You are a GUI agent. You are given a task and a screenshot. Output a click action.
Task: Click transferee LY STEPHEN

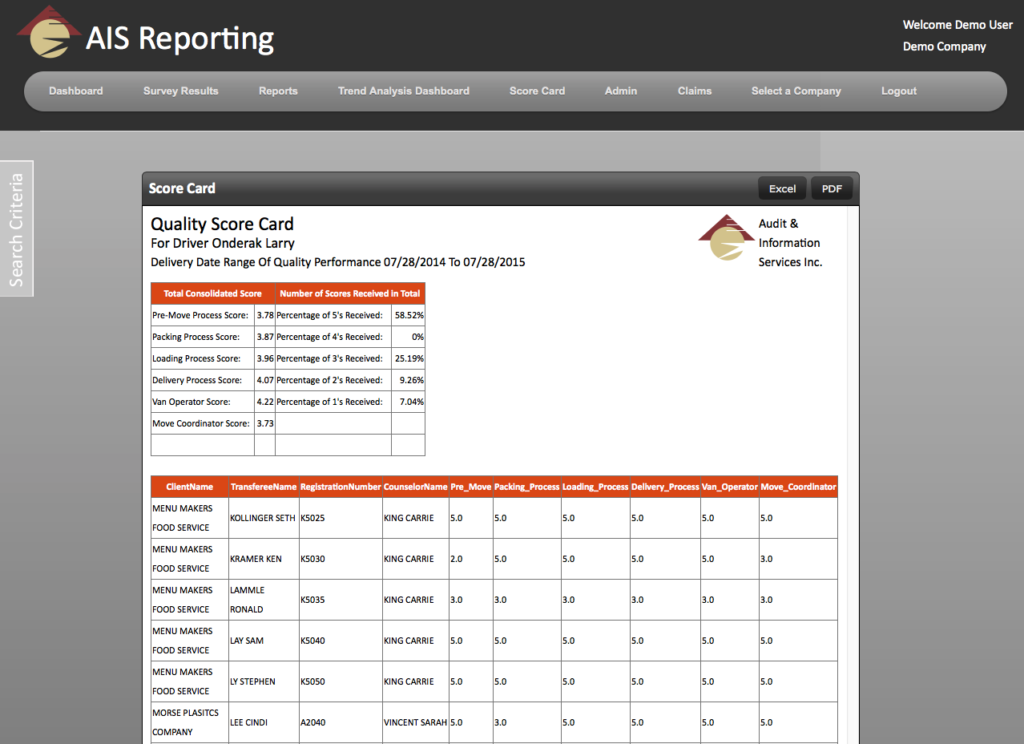click(x=253, y=681)
